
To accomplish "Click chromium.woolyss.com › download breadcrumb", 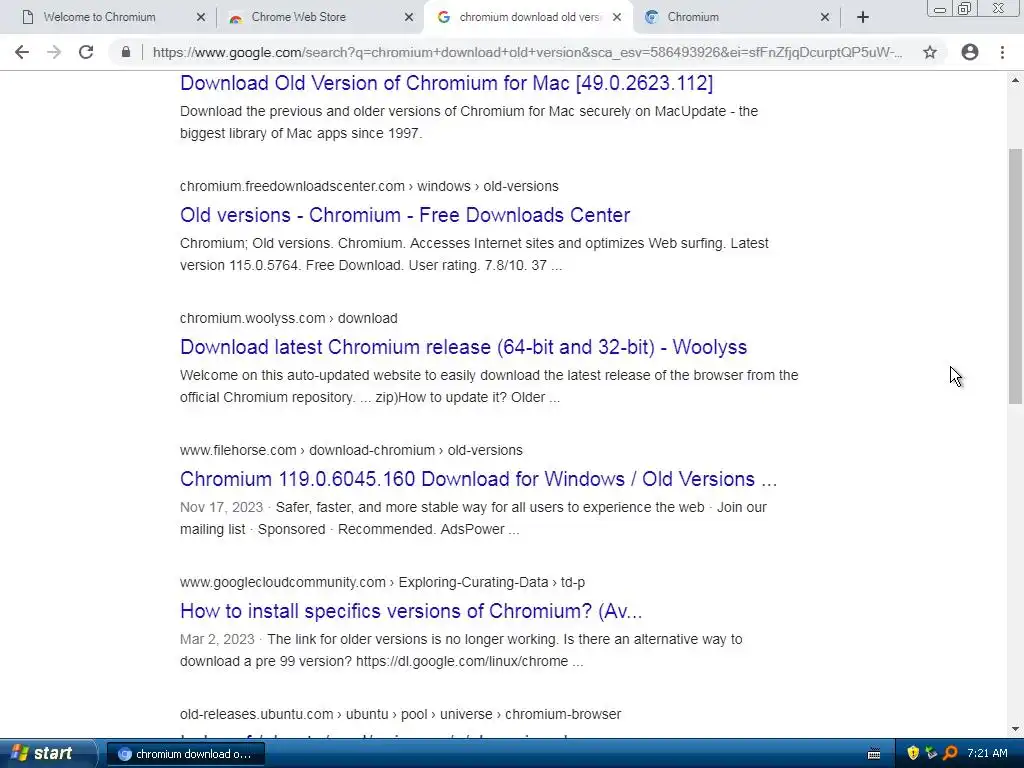I will (289, 318).
